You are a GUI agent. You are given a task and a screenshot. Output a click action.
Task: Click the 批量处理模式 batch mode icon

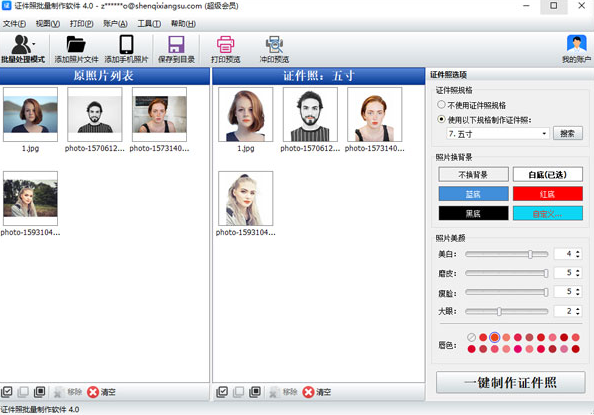coord(21,45)
